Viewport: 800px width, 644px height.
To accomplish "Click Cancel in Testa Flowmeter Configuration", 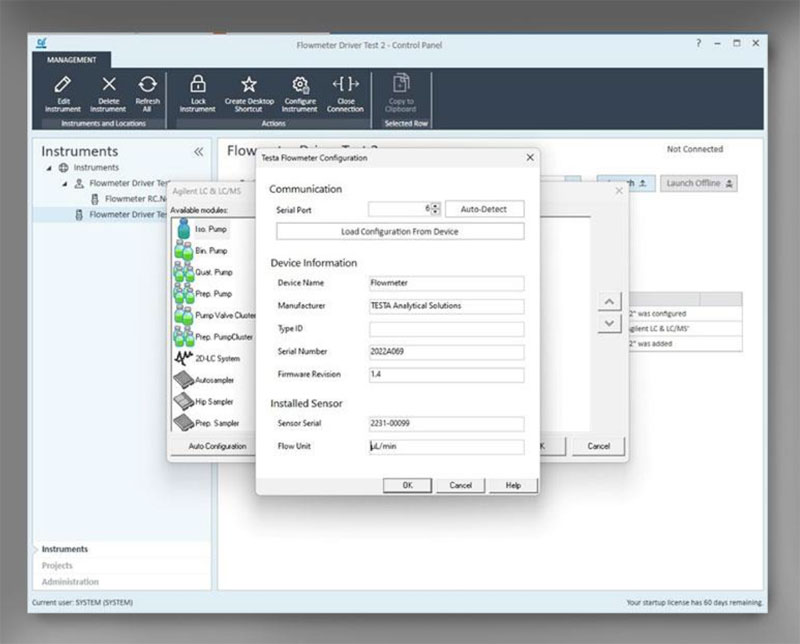I will (x=460, y=485).
